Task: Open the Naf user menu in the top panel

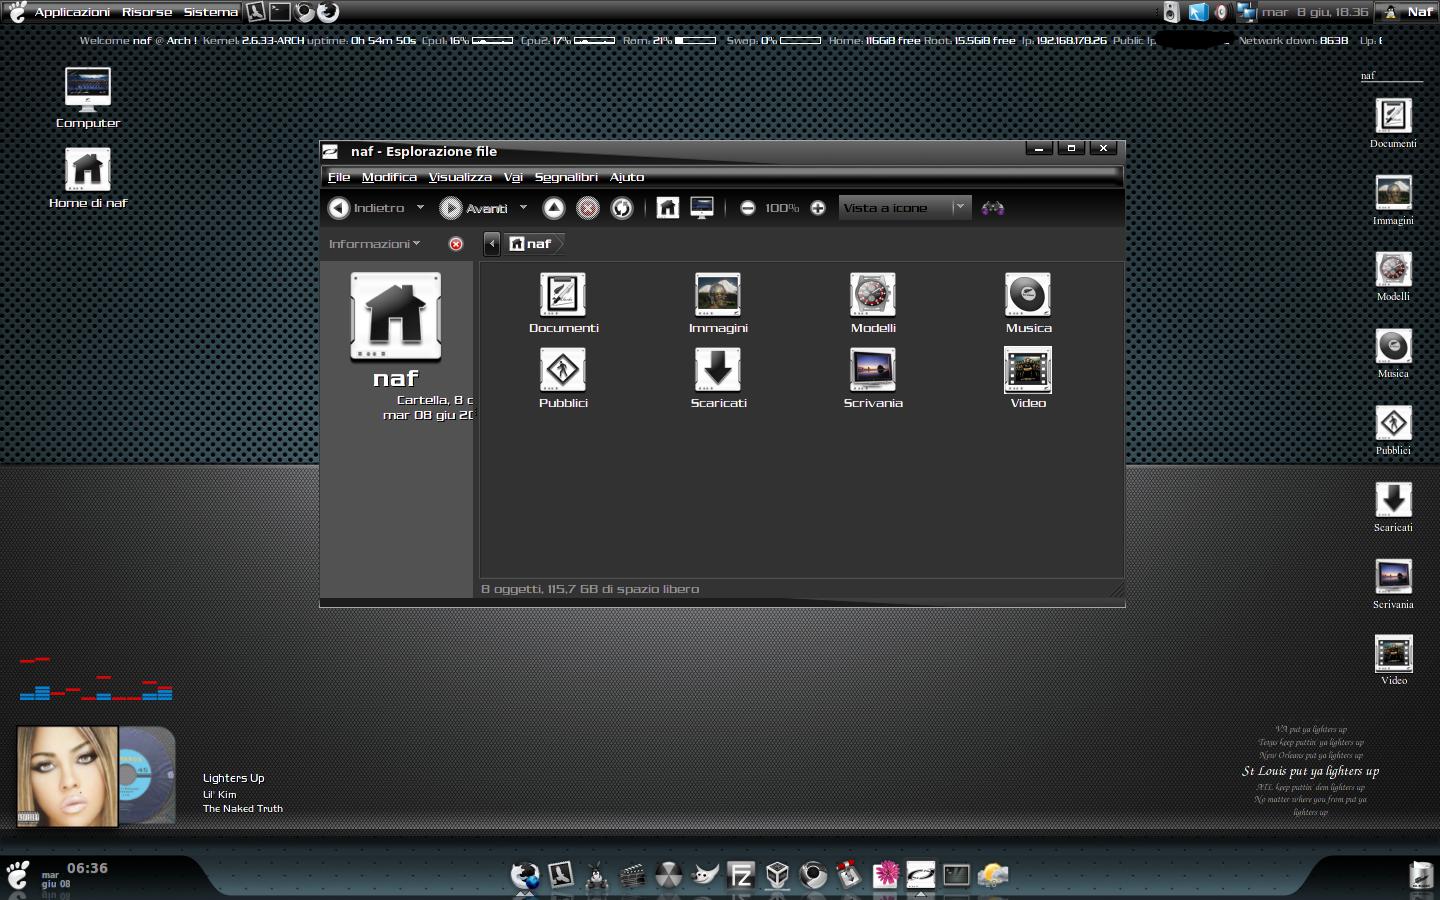Action: pos(1407,12)
